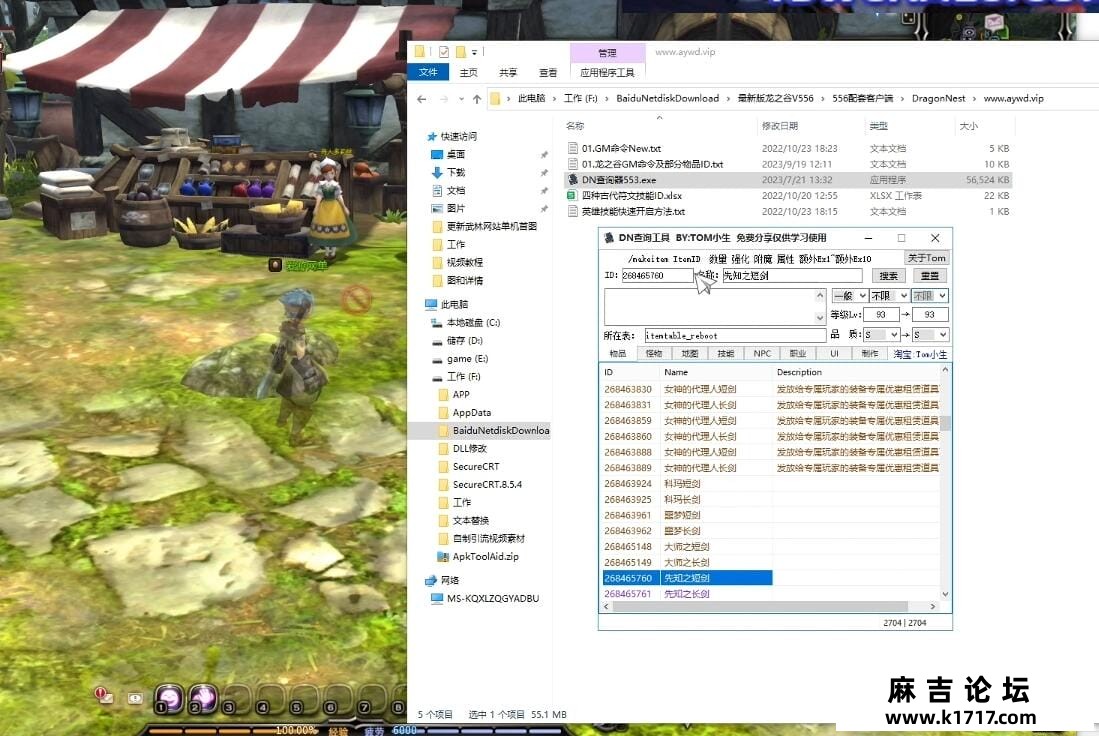Open the 淘宝:Tom小生 link

(x=920, y=355)
